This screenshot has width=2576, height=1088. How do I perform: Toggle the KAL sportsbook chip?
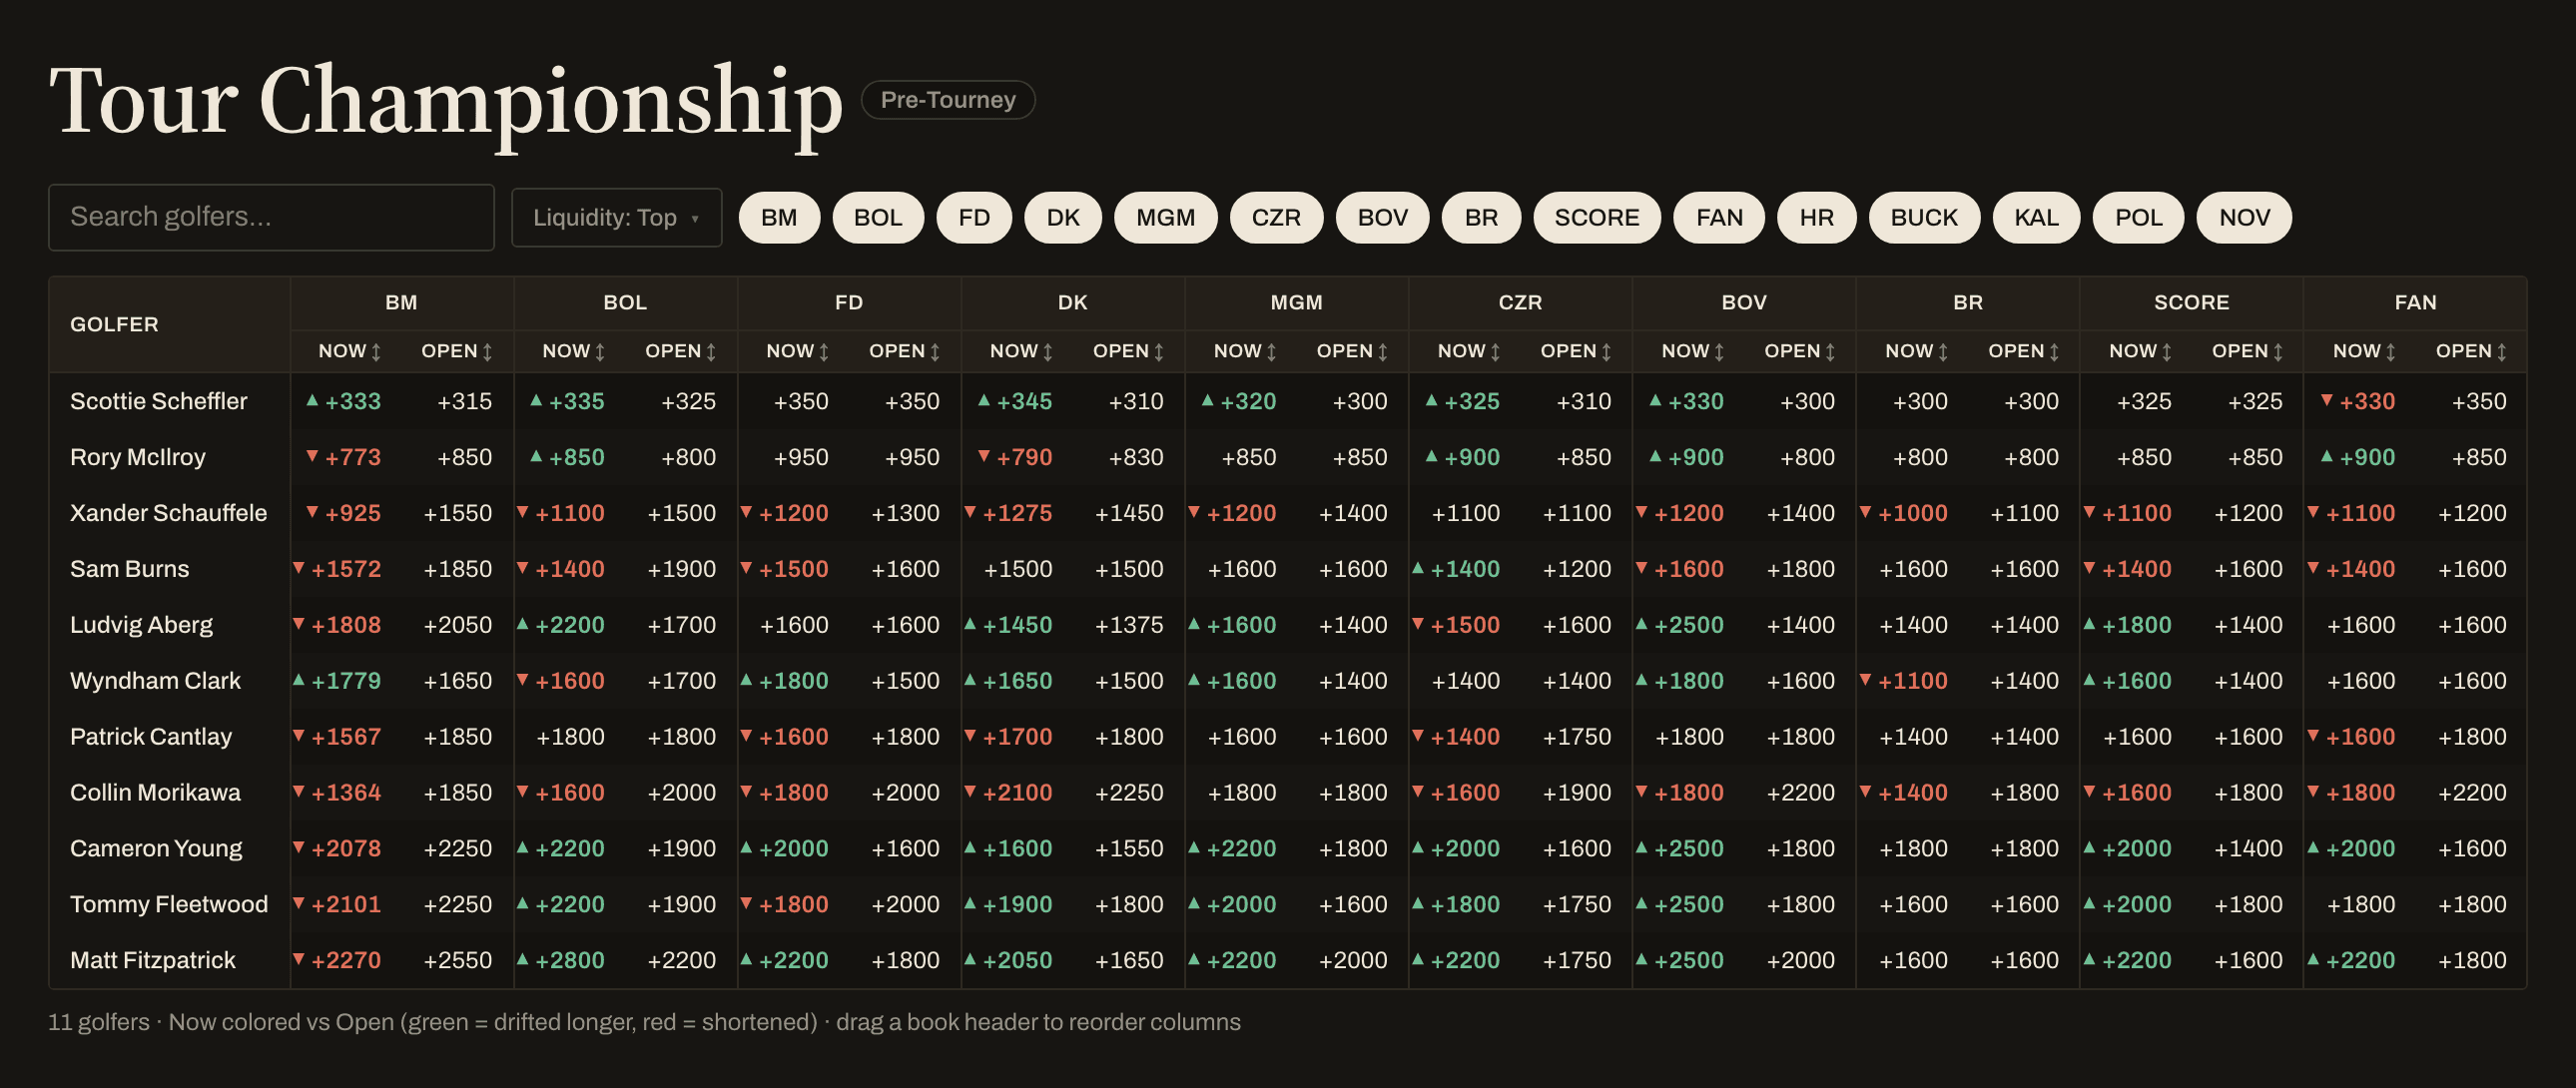click(2037, 217)
